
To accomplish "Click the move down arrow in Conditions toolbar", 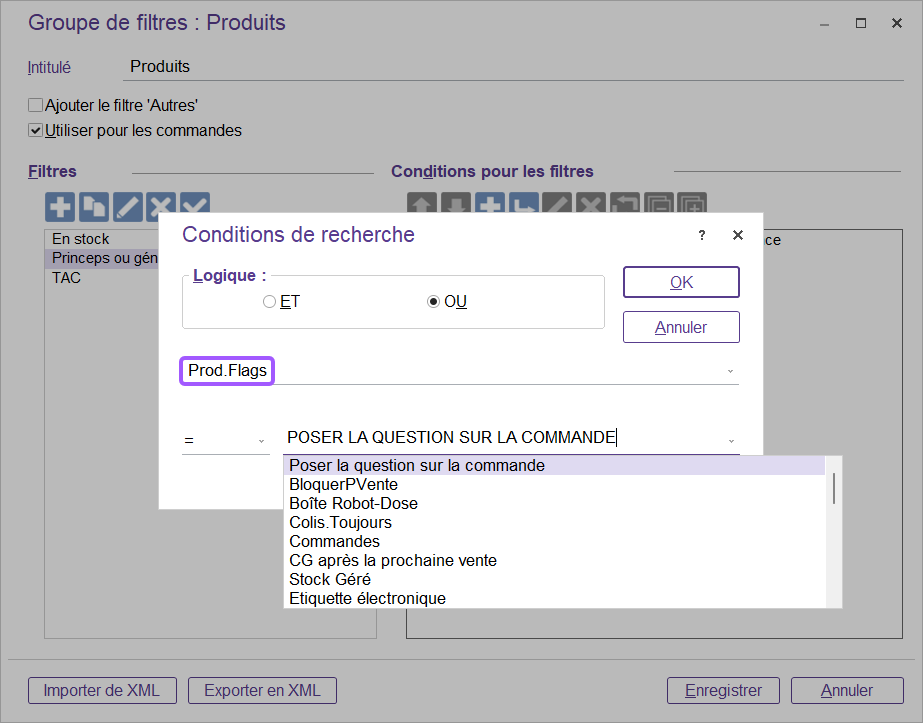I will coord(455,205).
